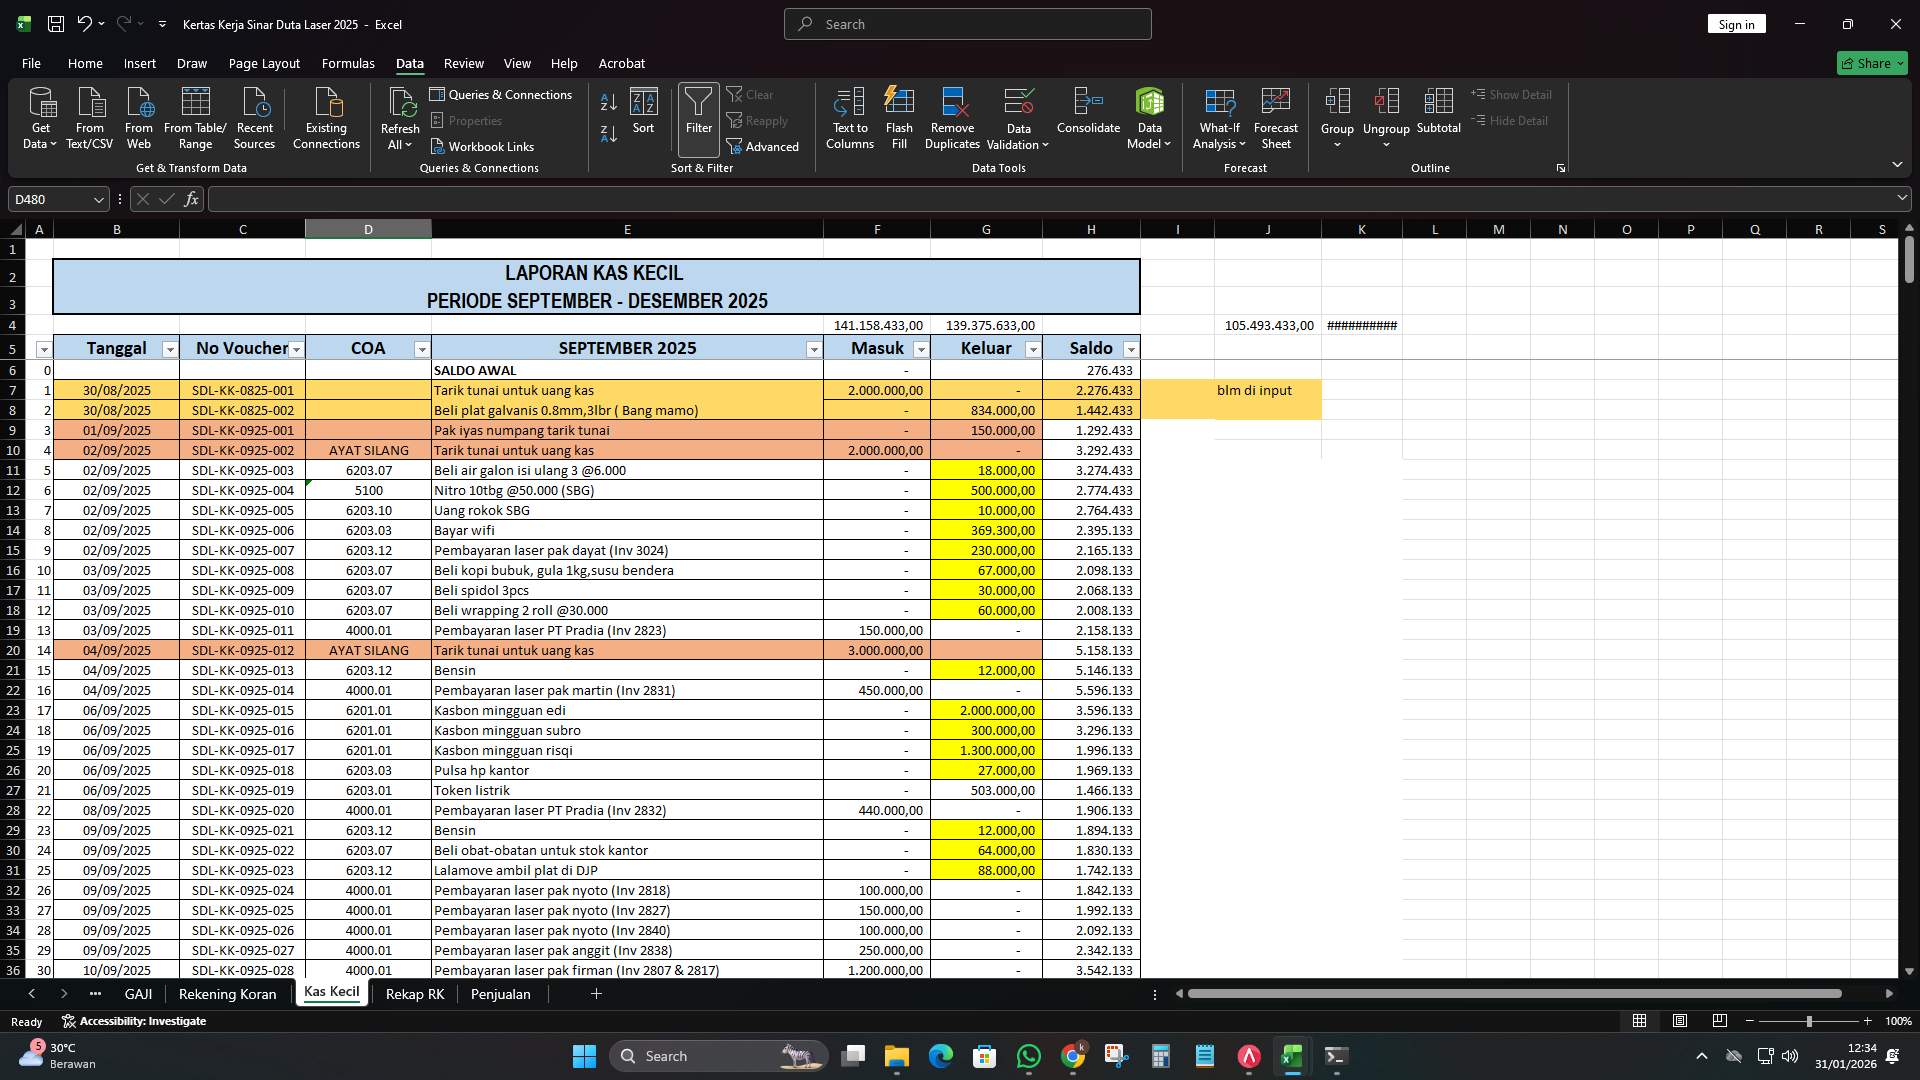Image resolution: width=1920 pixels, height=1080 pixels.
Task: Open the Name Box dropdown
Action: point(97,199)
